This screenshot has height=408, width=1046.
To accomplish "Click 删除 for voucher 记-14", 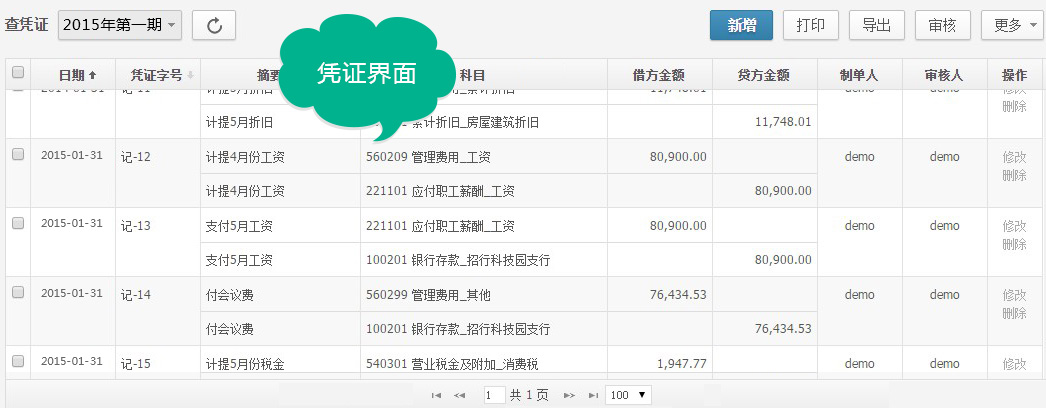I will [x=1014, y=313].
